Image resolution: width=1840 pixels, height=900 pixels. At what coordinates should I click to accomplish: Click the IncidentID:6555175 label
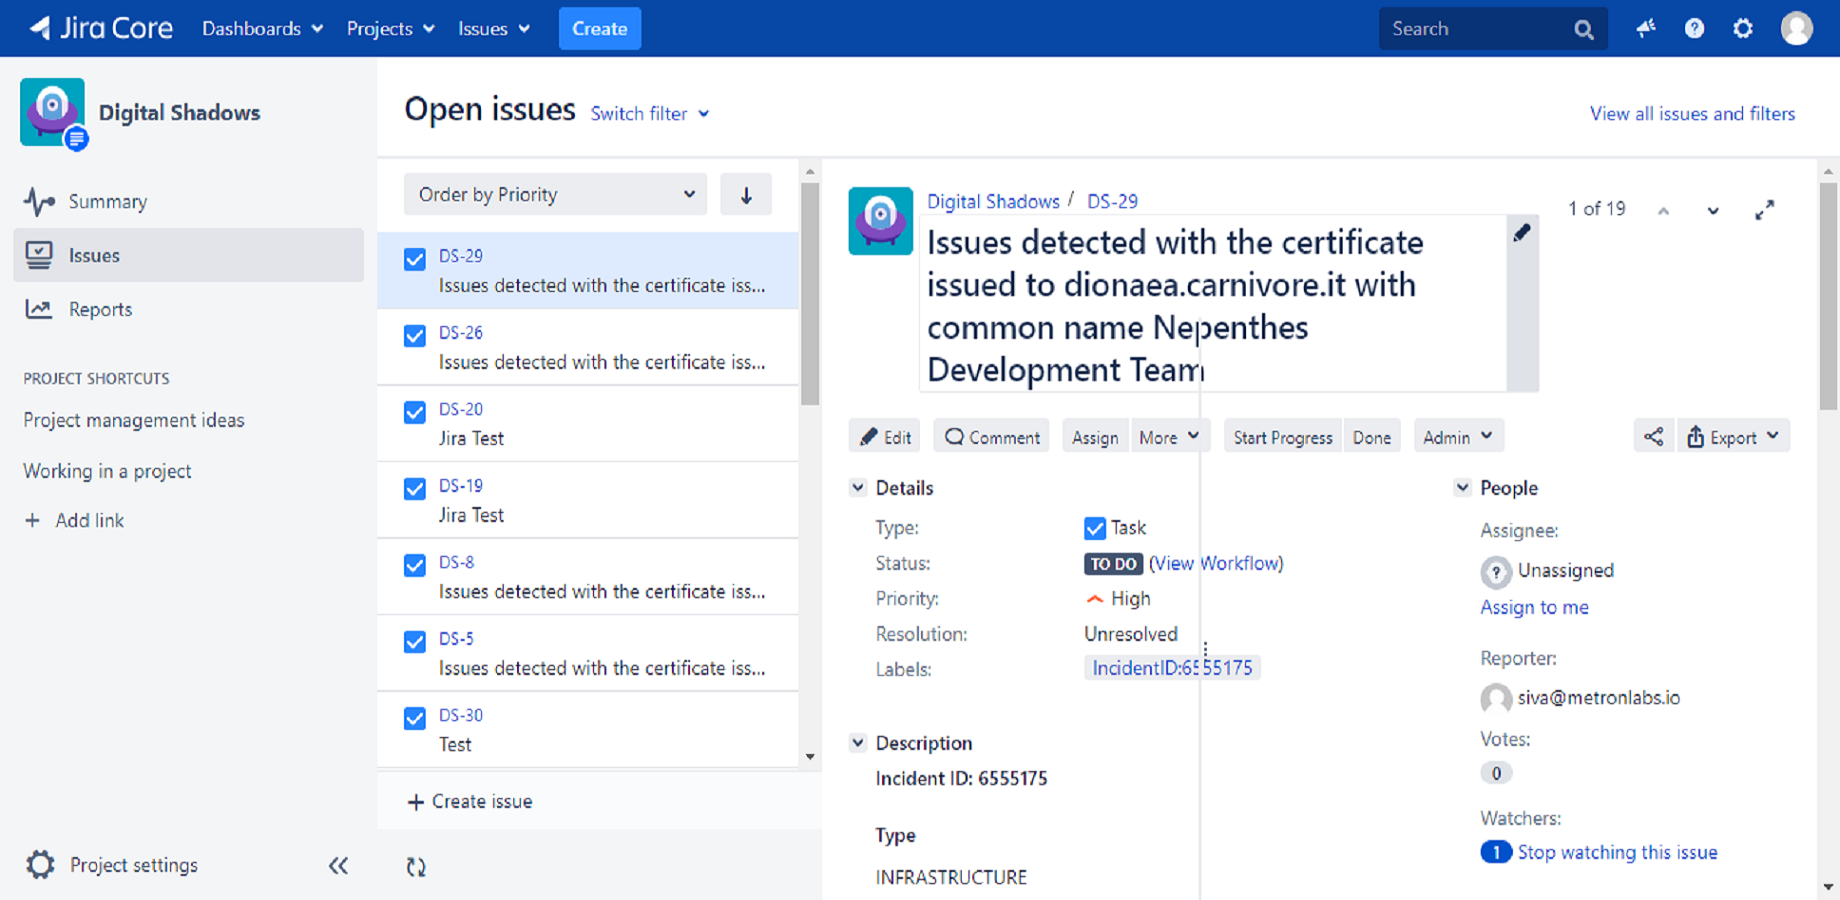pos(1172,668)
